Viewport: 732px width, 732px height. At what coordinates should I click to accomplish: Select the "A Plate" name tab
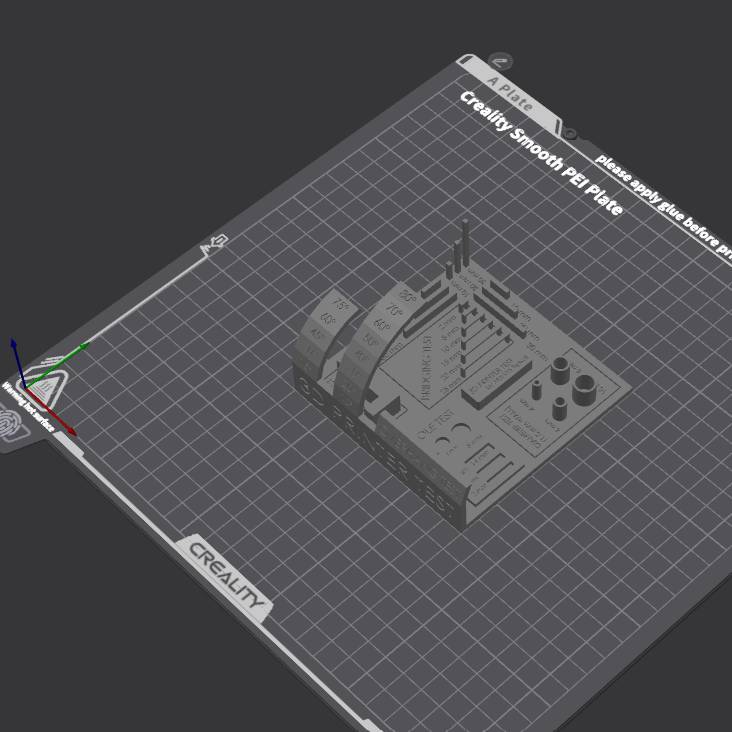[509, 91]
